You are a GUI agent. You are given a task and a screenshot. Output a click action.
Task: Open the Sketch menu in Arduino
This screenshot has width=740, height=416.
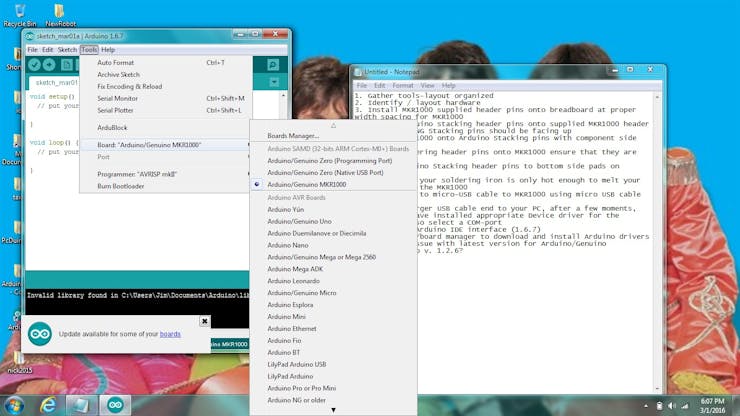[x=67, y=50]
